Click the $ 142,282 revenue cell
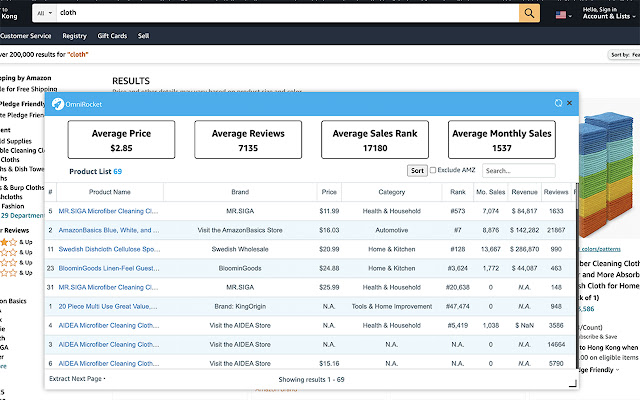The width and height of the screenshot is (640, 400). point(524,230)
